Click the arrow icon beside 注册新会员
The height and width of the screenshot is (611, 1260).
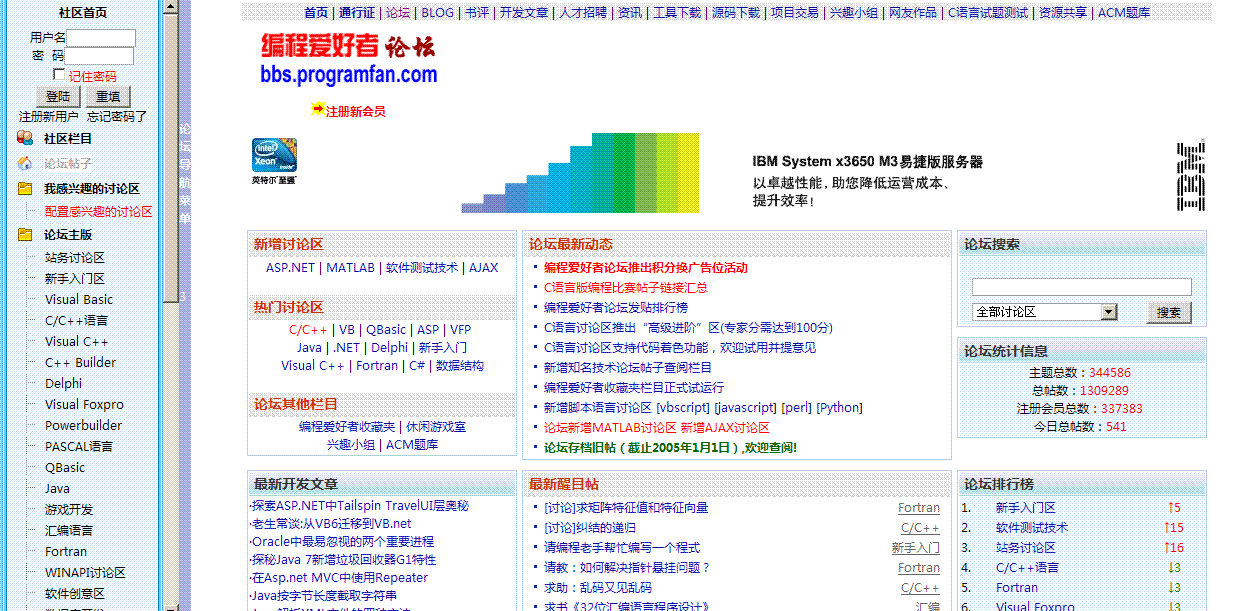[x=318, y=109]
